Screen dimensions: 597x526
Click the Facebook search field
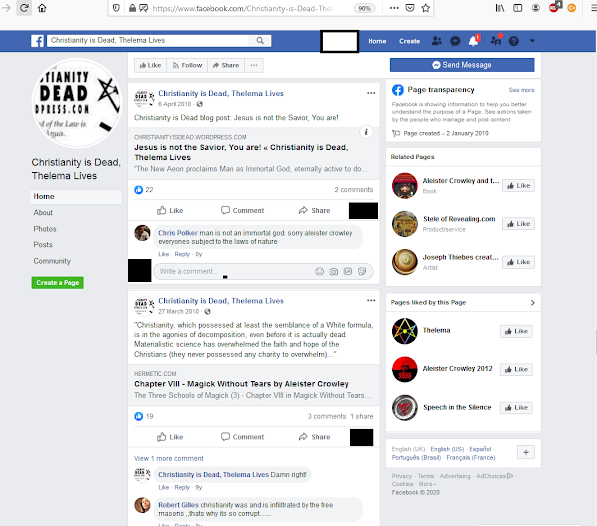tap(148, 40)
